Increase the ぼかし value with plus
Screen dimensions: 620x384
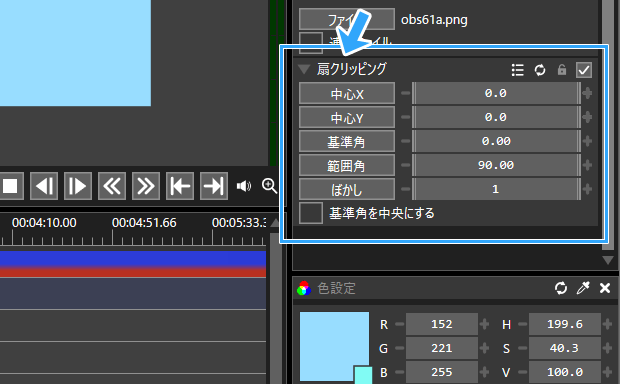pyautogui.click(x=587, y=189)
